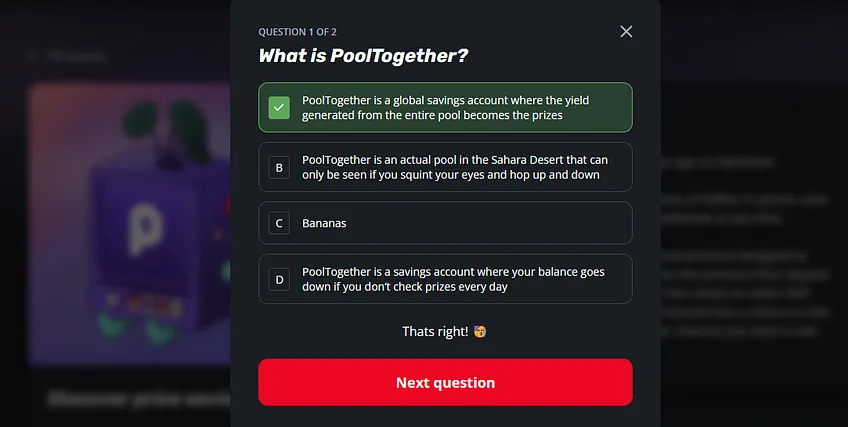Click the green checkmark on the first answer
Image resolution: width=848 pixels, height=427 pixels.
(x=279, y=108)
